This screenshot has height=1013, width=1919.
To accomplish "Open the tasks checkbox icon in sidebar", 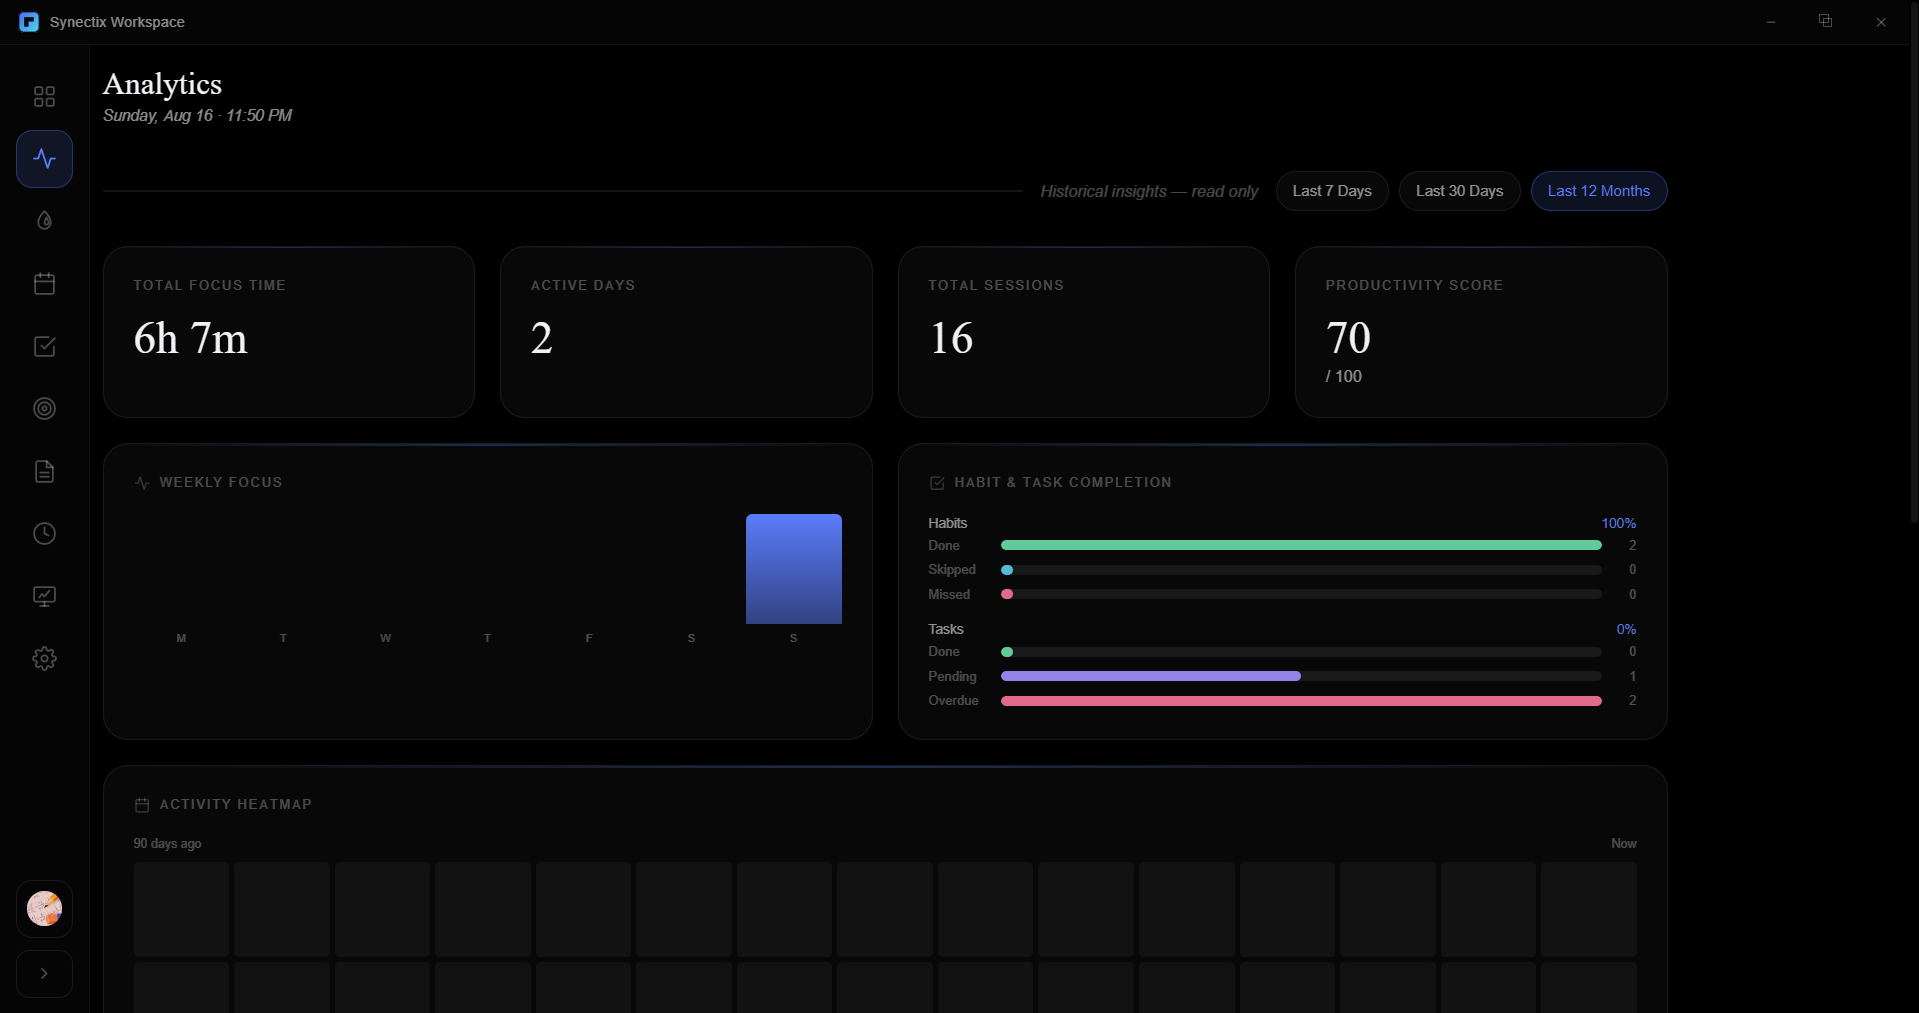I will 44,346.
